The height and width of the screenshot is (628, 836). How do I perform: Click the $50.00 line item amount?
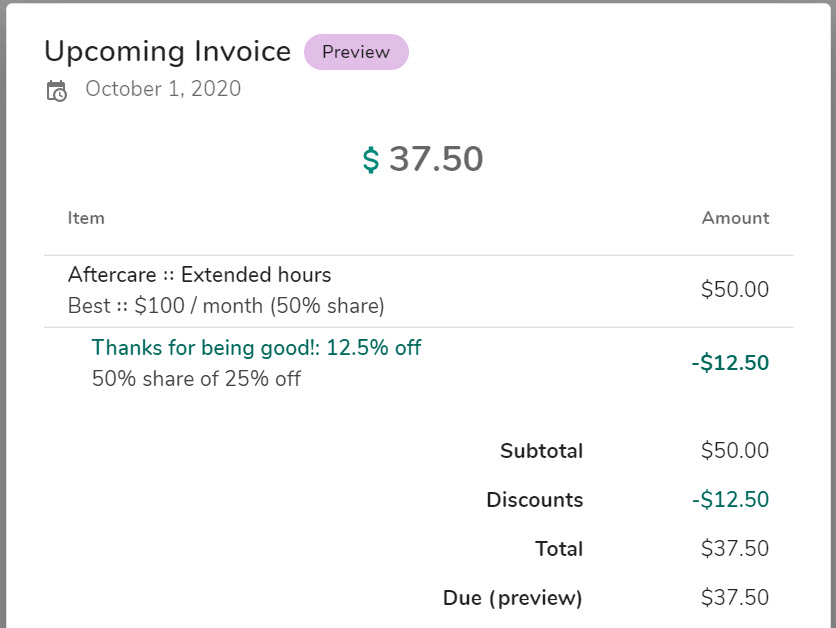click(735, 289)
